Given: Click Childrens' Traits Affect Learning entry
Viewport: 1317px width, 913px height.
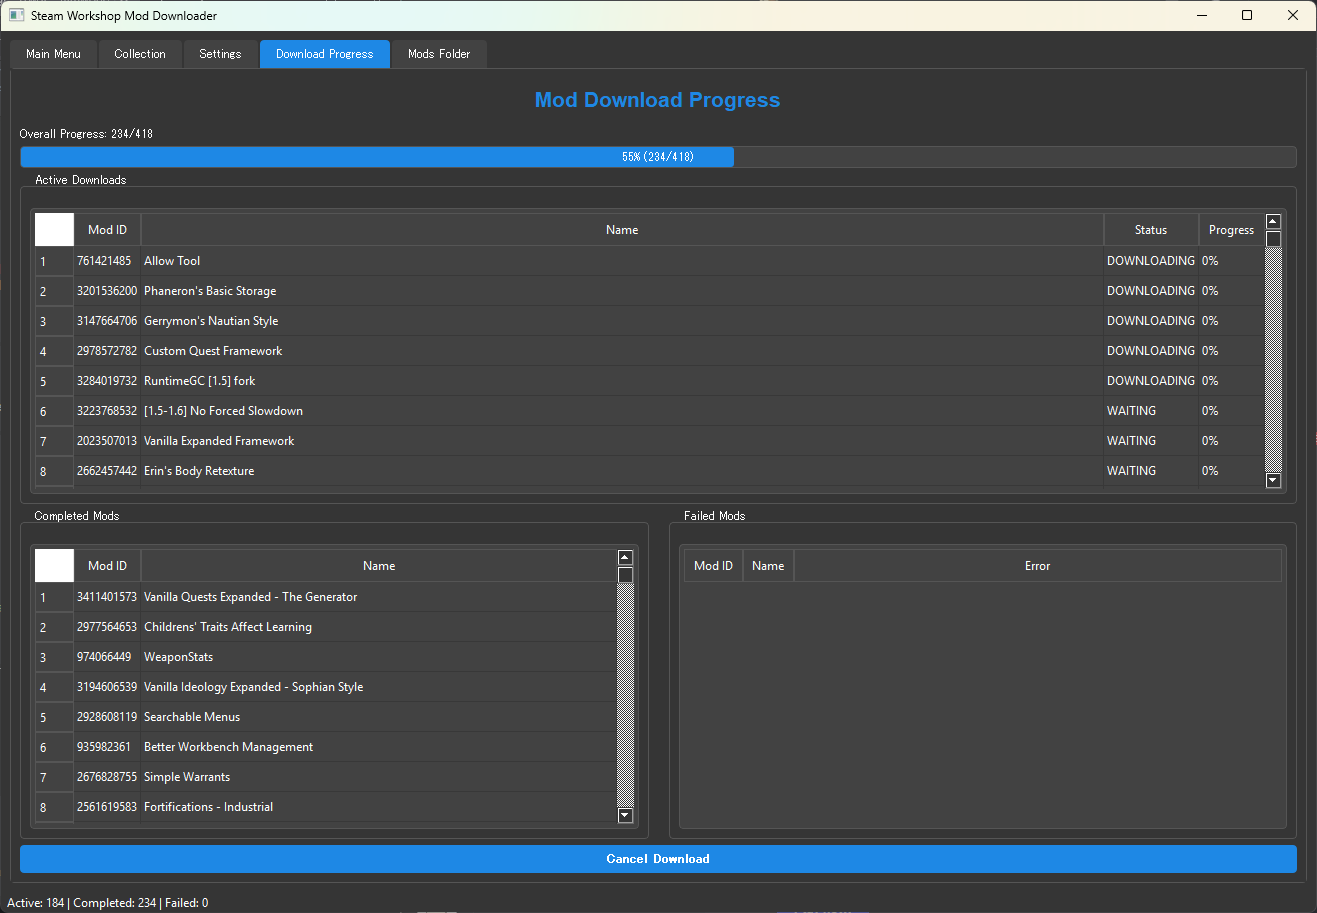Looking at the screenshot, I should [379, 627].
